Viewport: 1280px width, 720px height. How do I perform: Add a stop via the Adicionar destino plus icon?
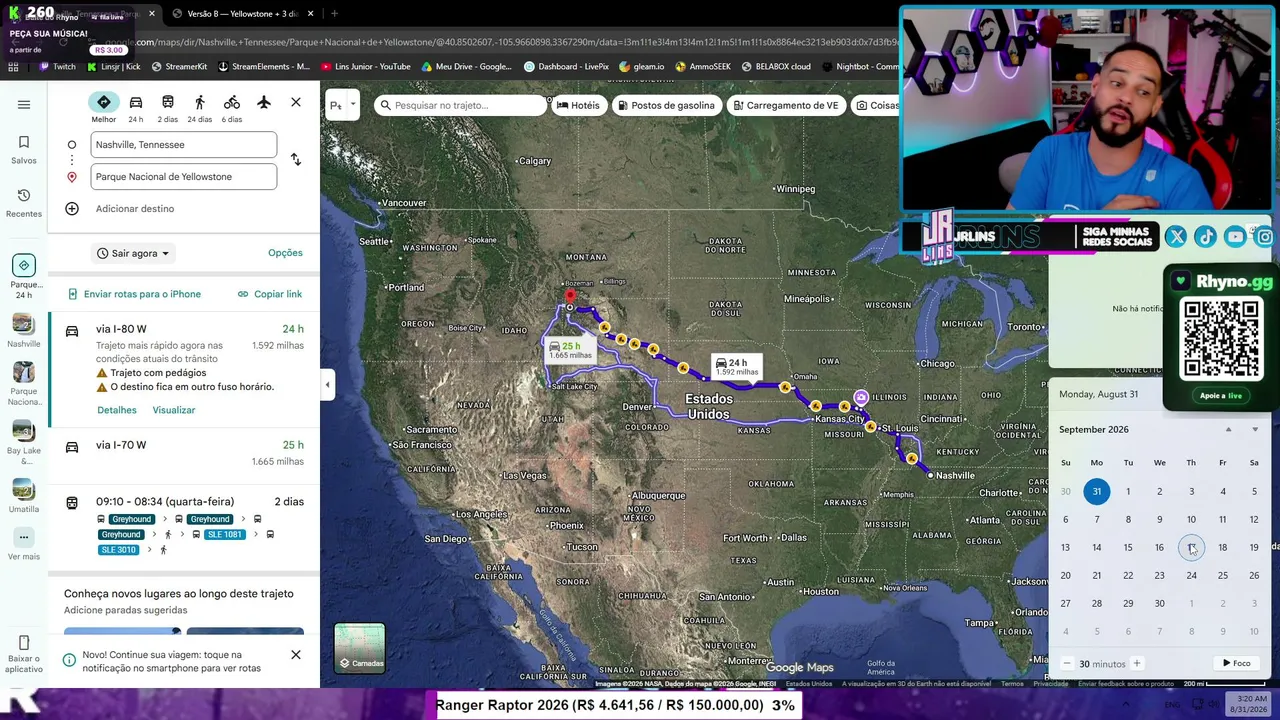72,209
